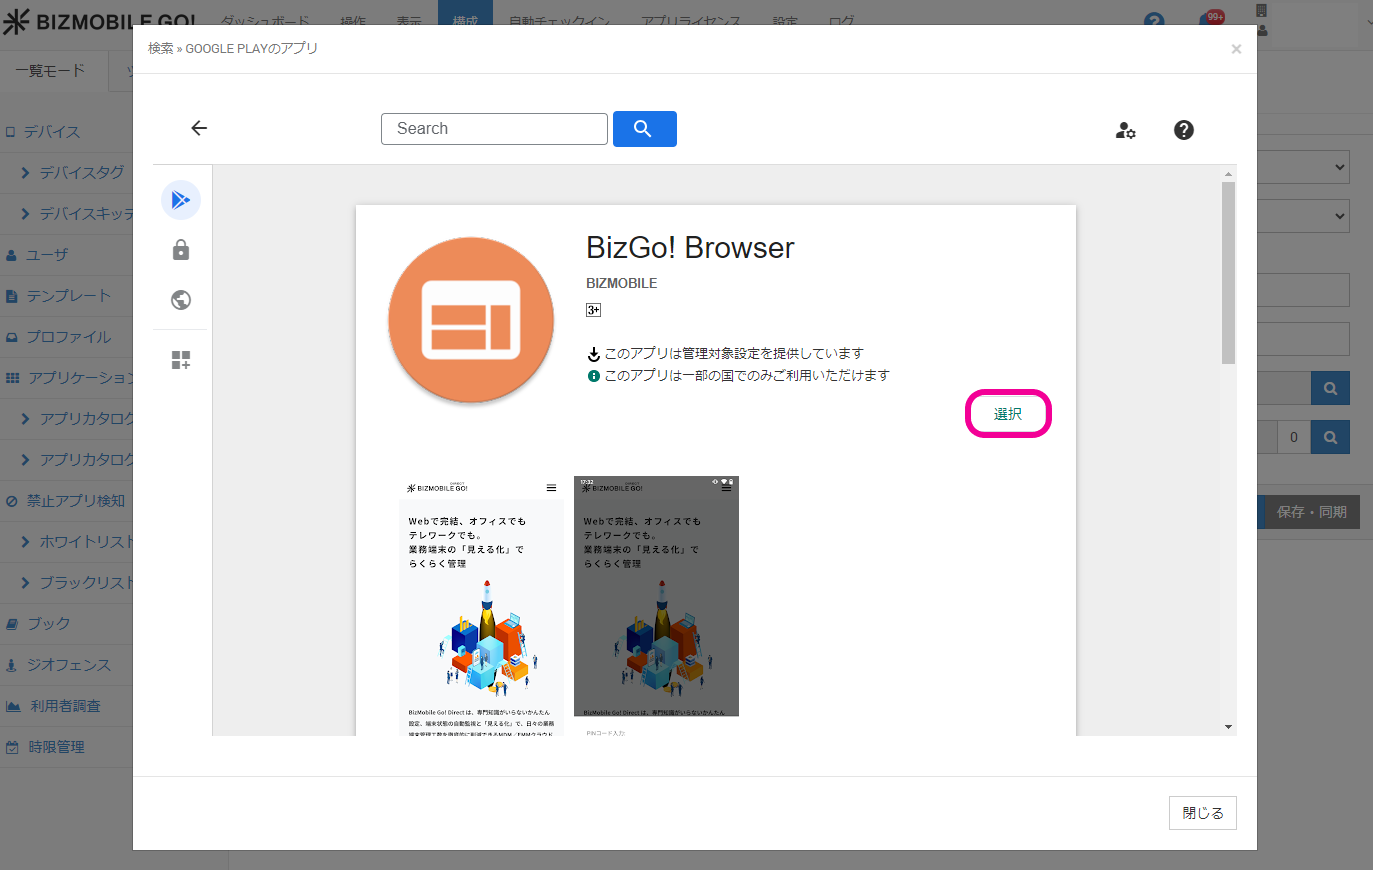Close the dialog with the × button

tap(1236, 49)
